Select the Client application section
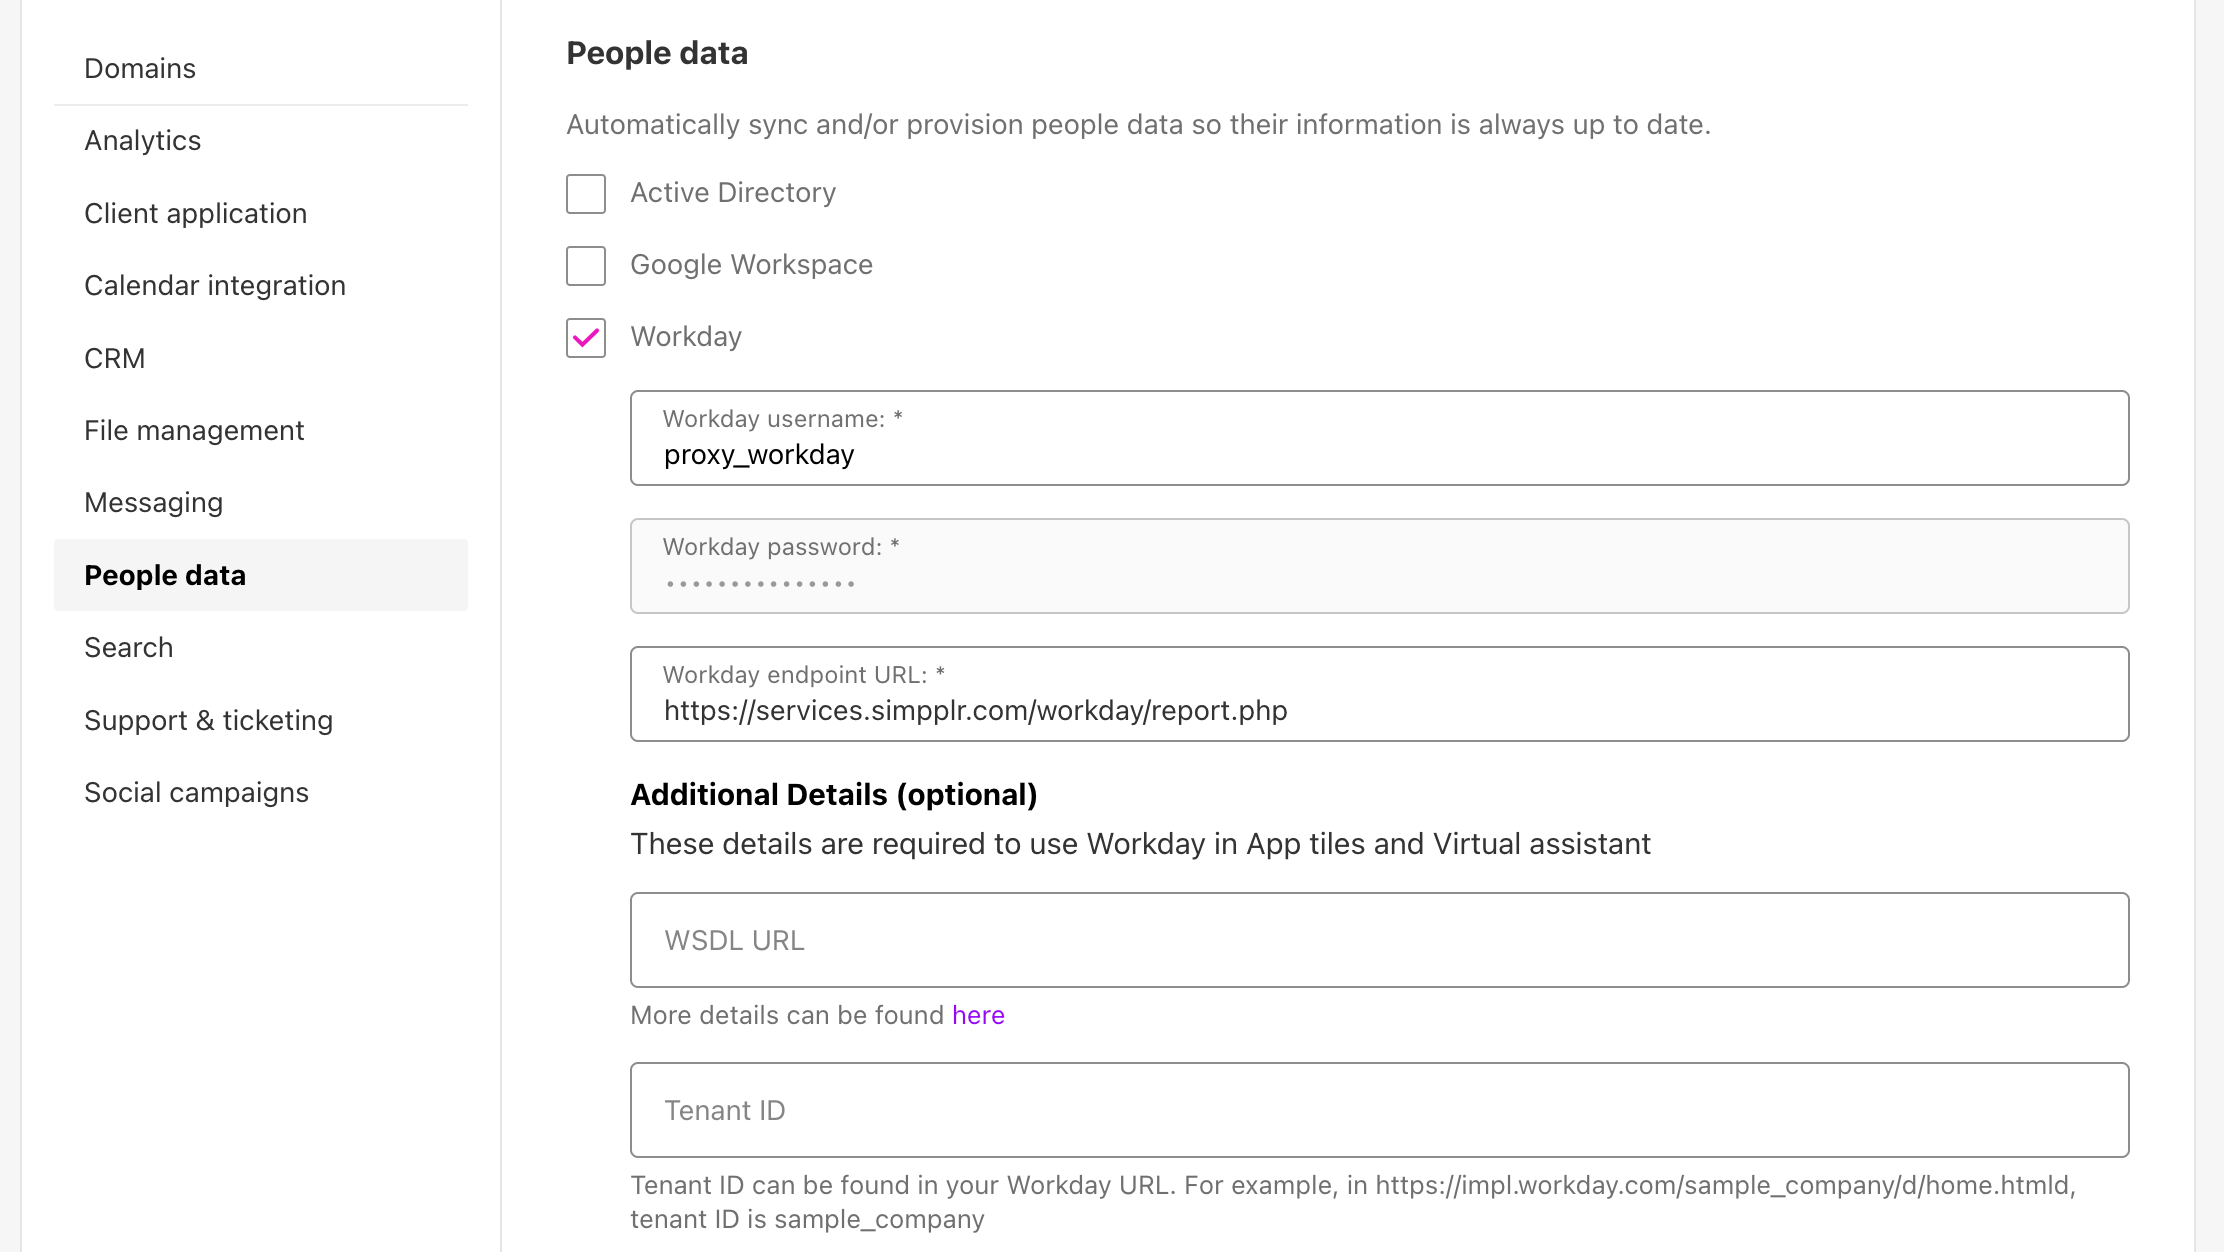Viewport: 2224px width, 1252px height. 195,213
